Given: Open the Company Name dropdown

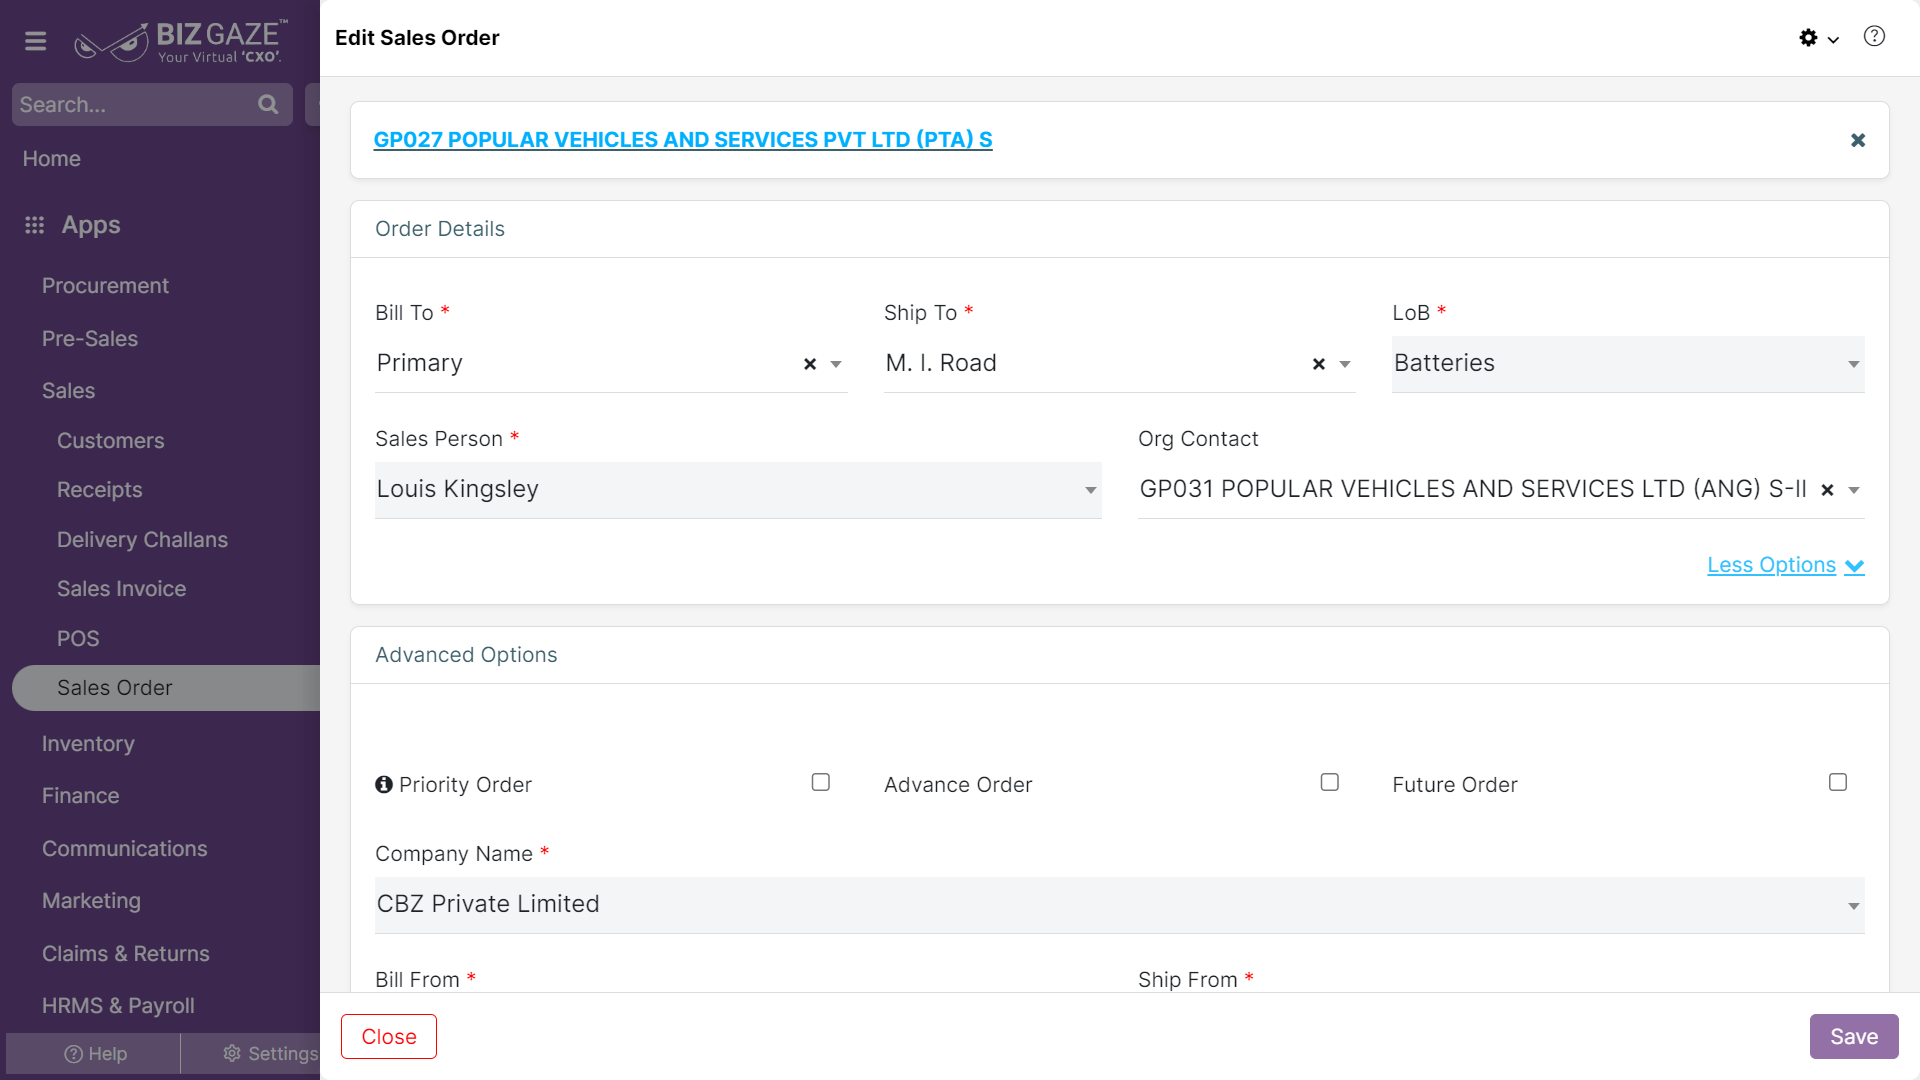Looking at the screenshot, I should pyautogui.click(x=1119, y=905).
